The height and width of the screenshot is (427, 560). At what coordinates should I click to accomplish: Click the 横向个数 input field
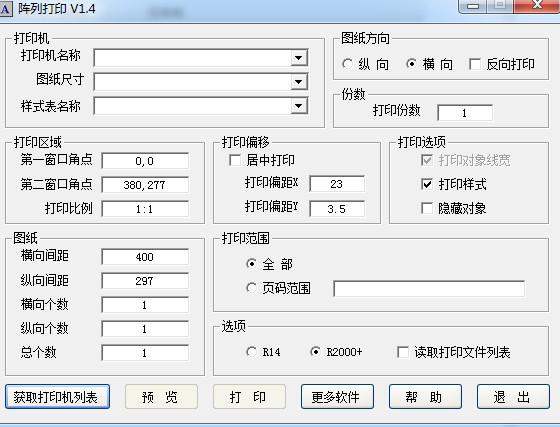(x=145, y=305)
